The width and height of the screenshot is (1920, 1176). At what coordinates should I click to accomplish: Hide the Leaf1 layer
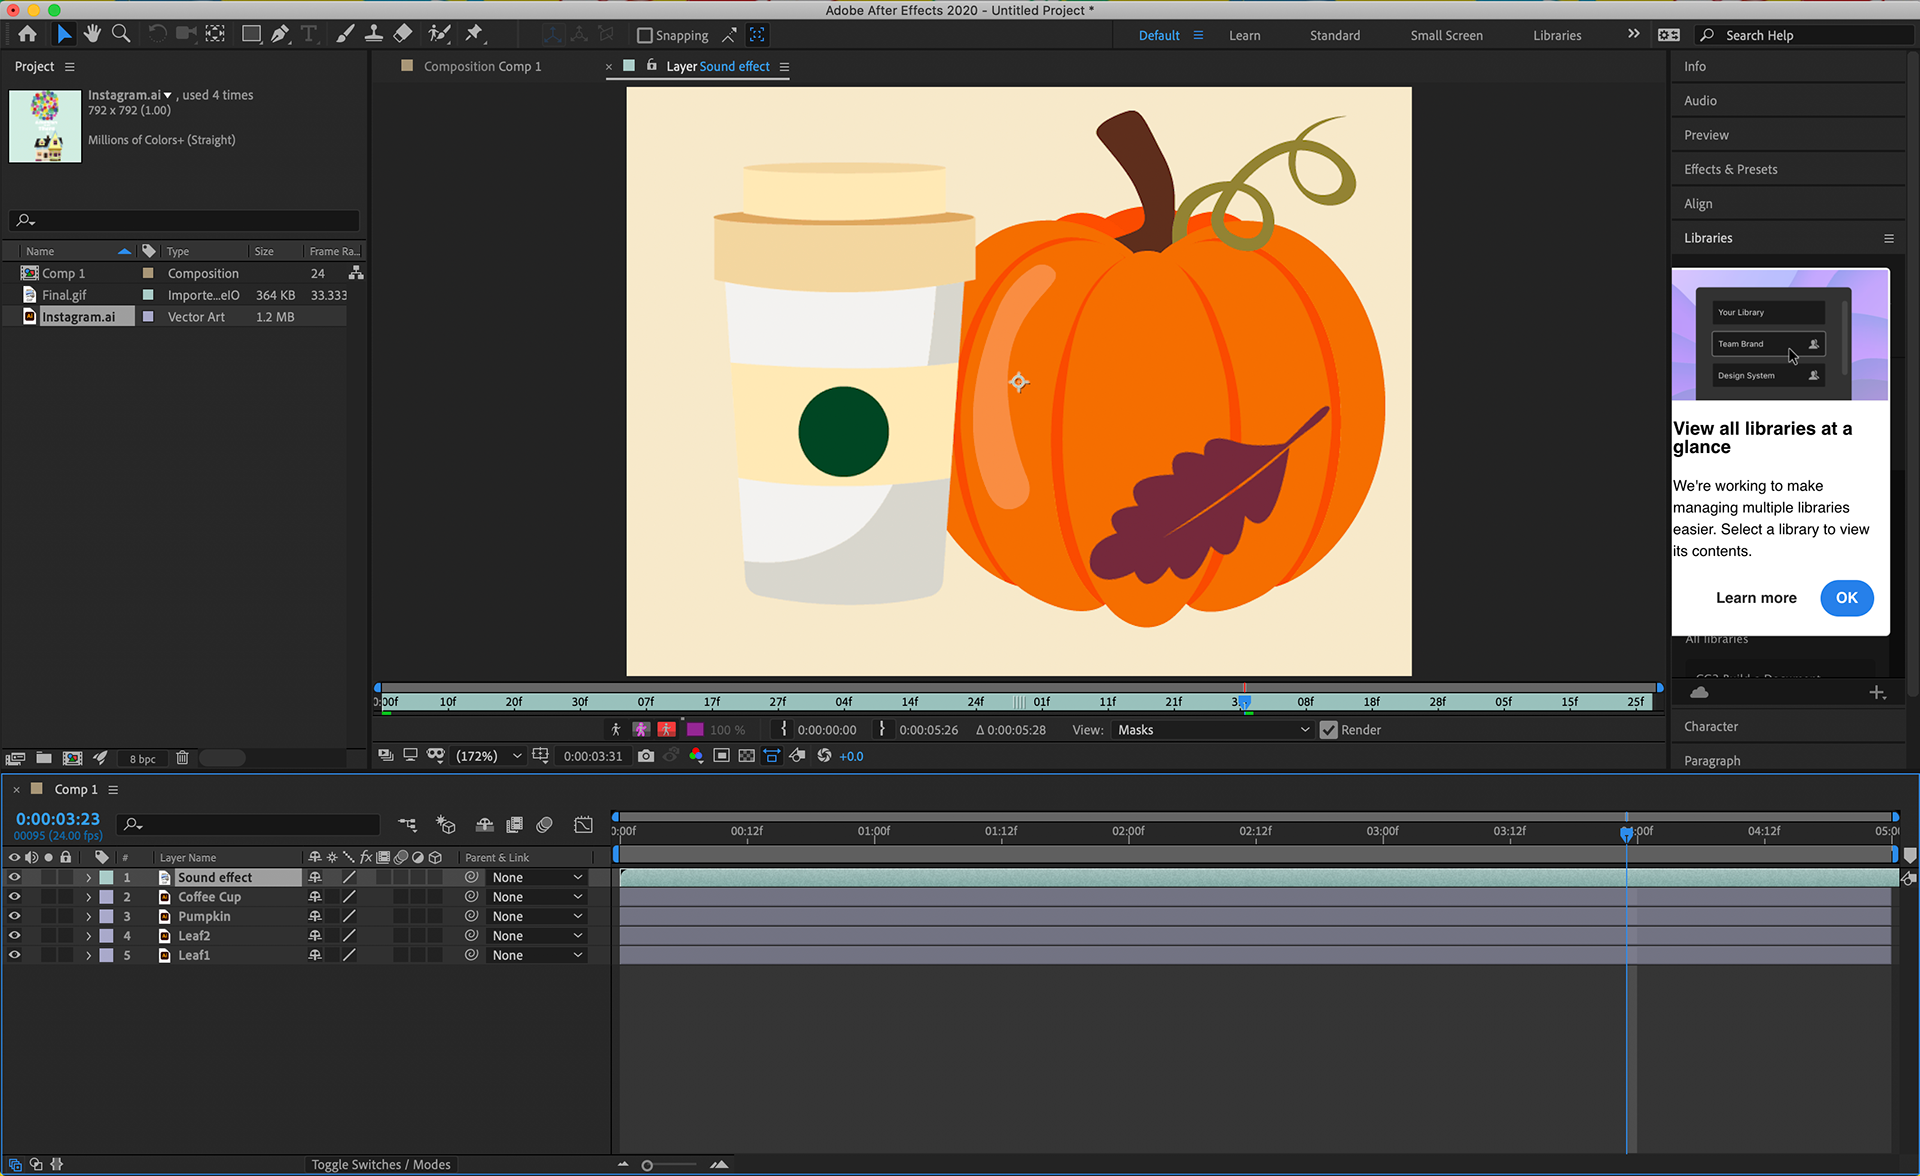click(x=14, y=955)
